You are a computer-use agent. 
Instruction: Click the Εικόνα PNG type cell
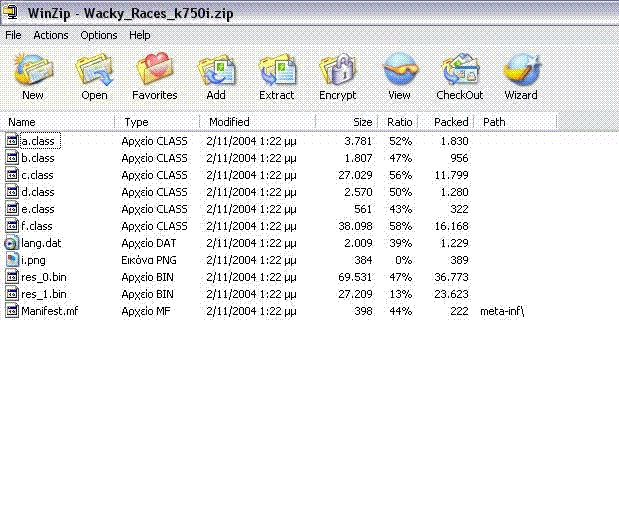point(149,260)
